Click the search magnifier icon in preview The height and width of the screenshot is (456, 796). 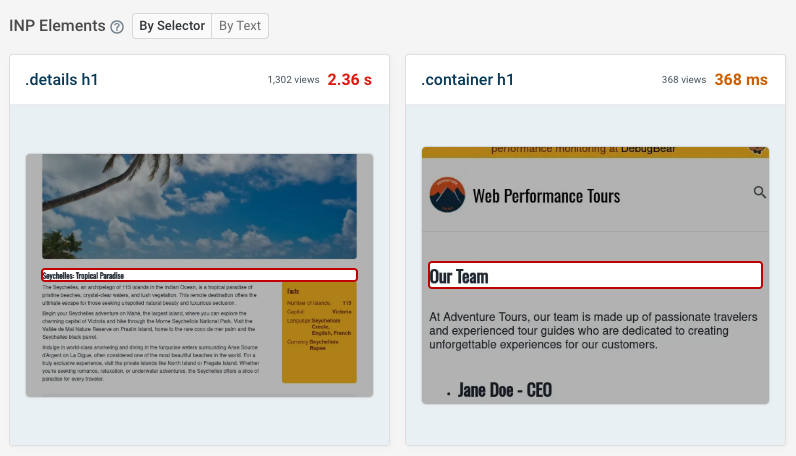[760, 192]
